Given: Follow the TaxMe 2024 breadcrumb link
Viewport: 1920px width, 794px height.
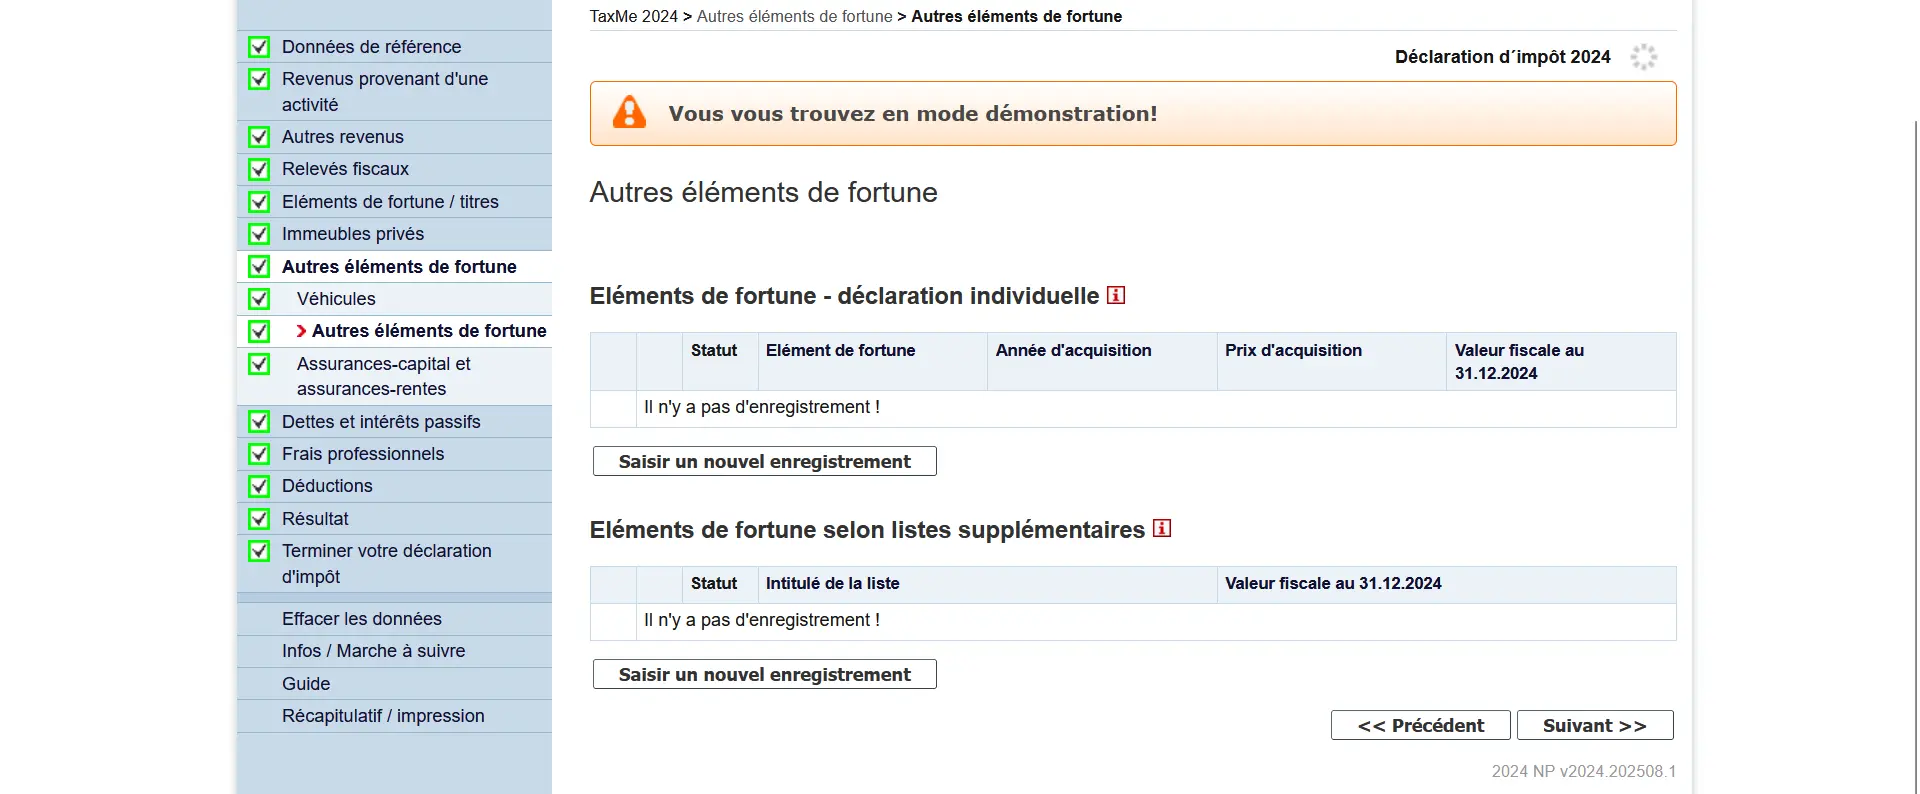Looking at the screenshot, I should 633,16.
